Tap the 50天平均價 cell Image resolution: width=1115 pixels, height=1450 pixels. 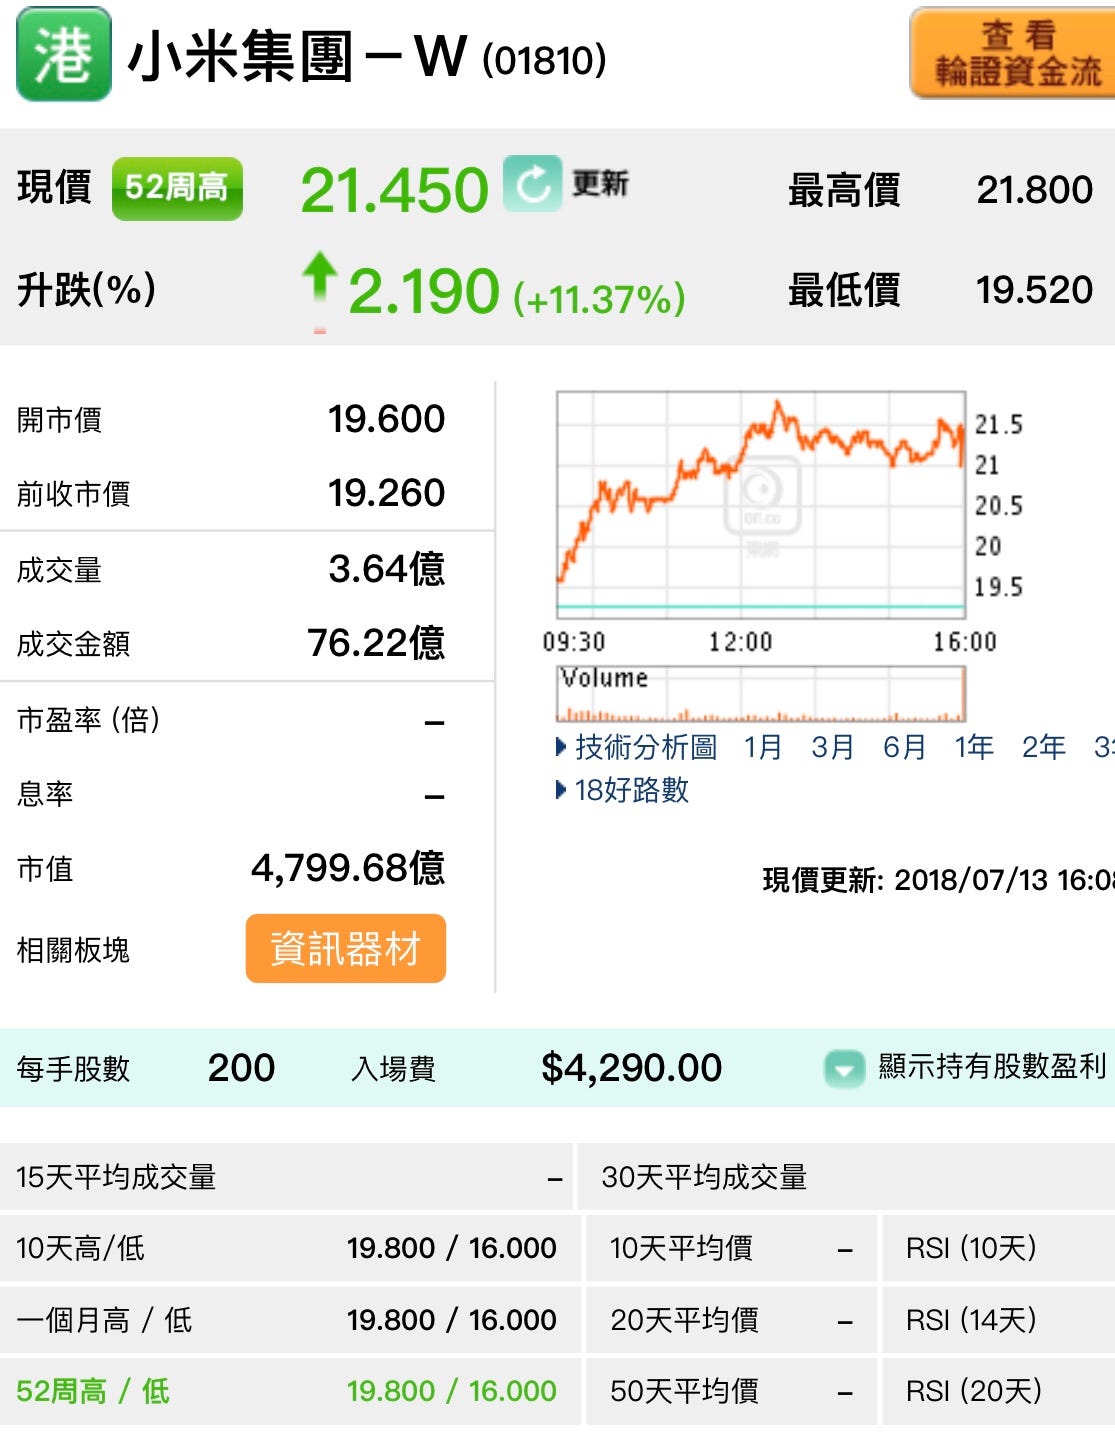click(731, 1391)
